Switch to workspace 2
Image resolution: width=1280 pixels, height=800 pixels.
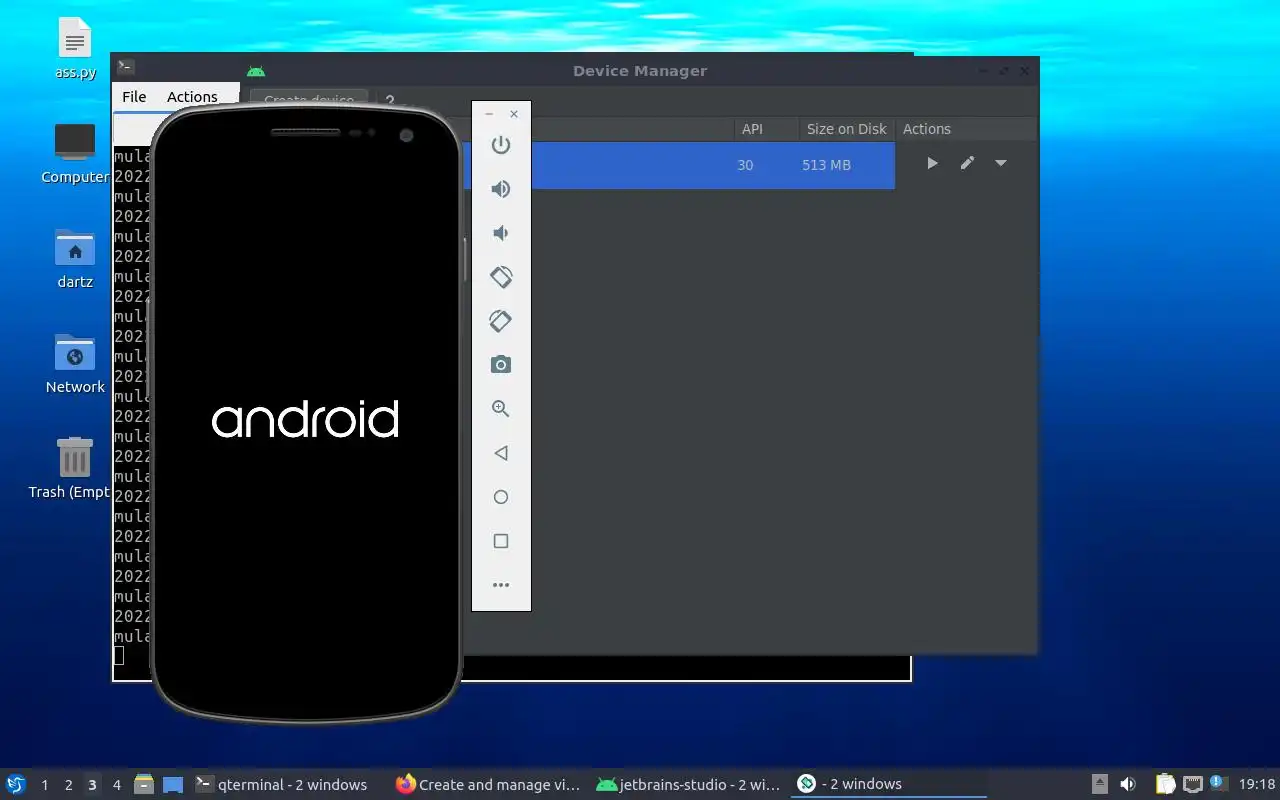68,785
